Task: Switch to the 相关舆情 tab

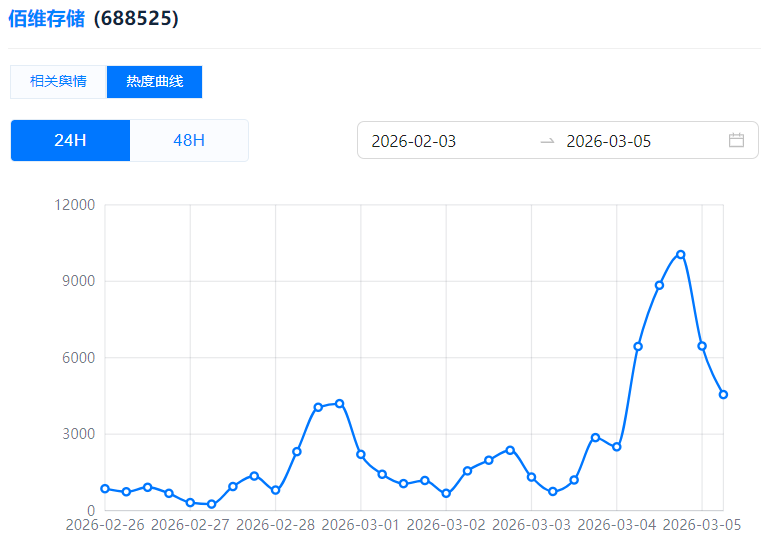Action: (58, 82)
